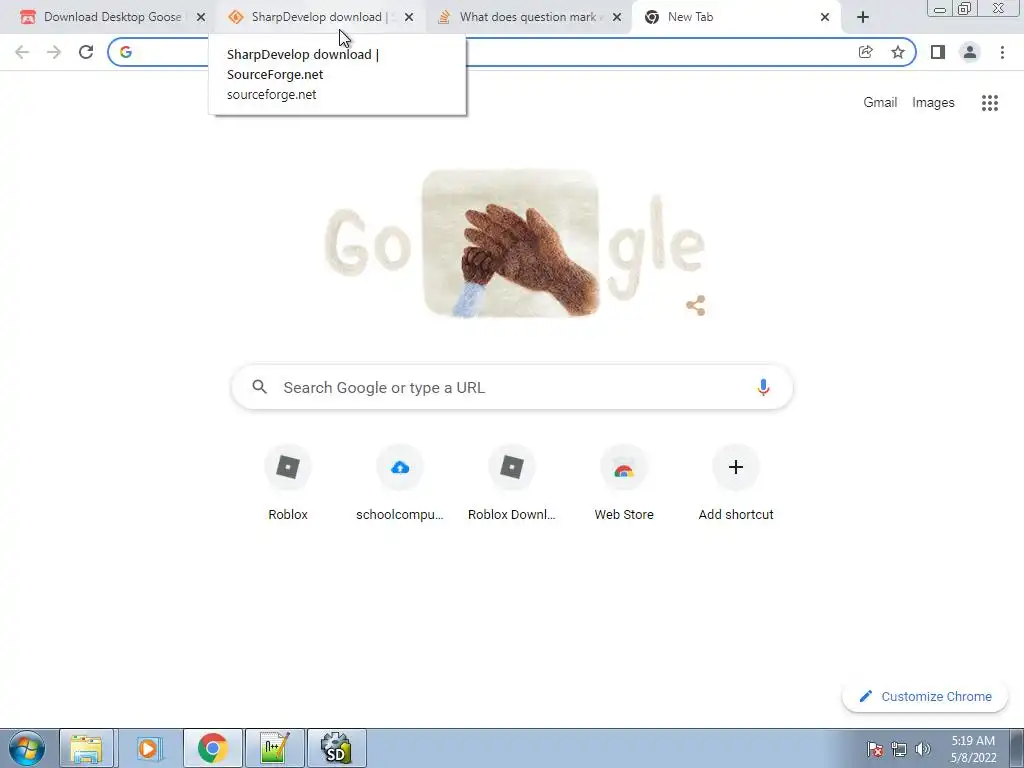1024x768 pixels.
Task: Open the SharpDevelop SD taskbar icon
Action: pos(336,748)
